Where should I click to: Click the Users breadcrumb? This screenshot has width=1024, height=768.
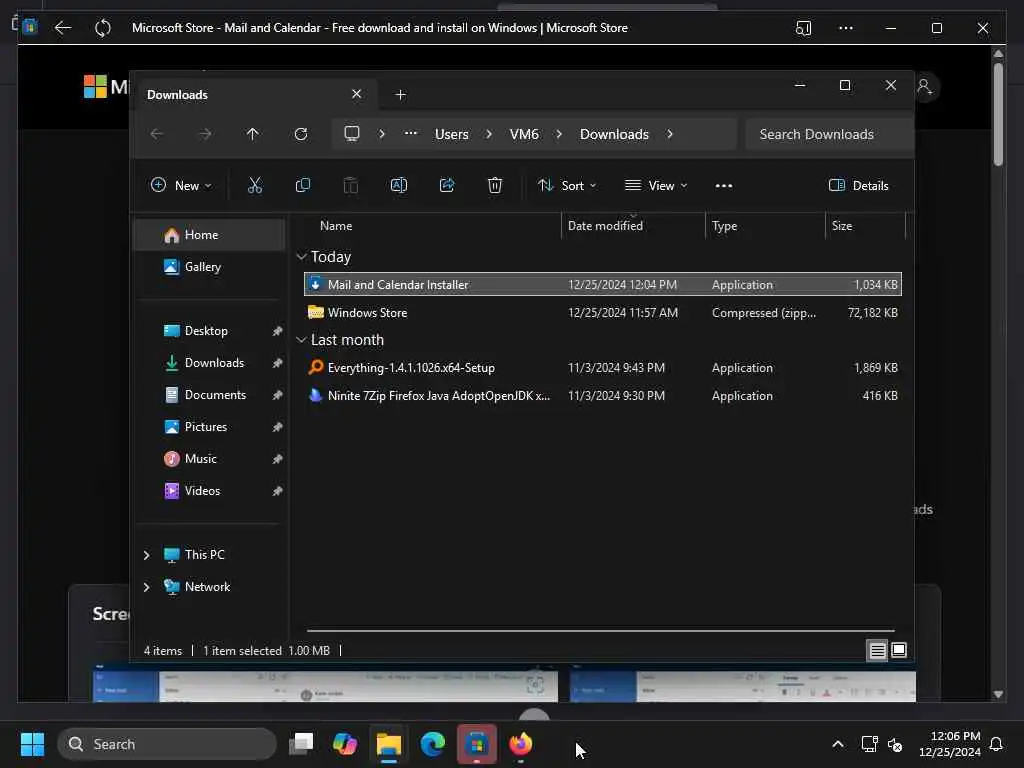452,134
